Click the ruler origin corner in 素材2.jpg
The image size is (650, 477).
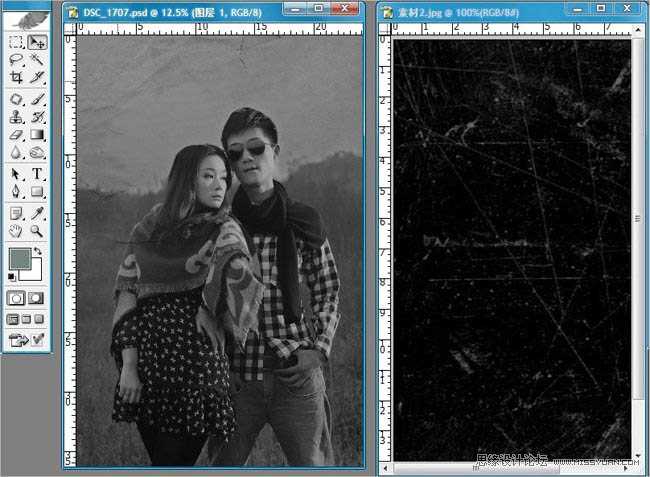[x=385, y=29]
